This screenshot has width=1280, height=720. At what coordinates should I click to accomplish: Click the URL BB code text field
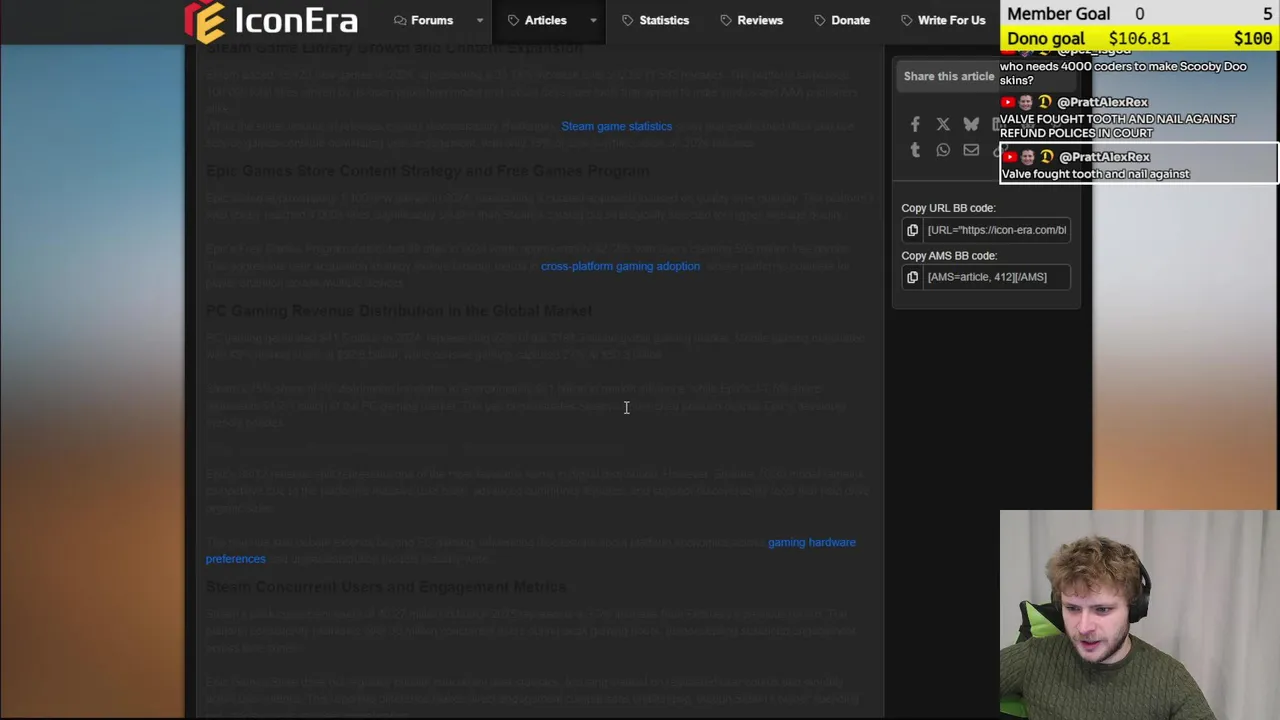(996, 230)
